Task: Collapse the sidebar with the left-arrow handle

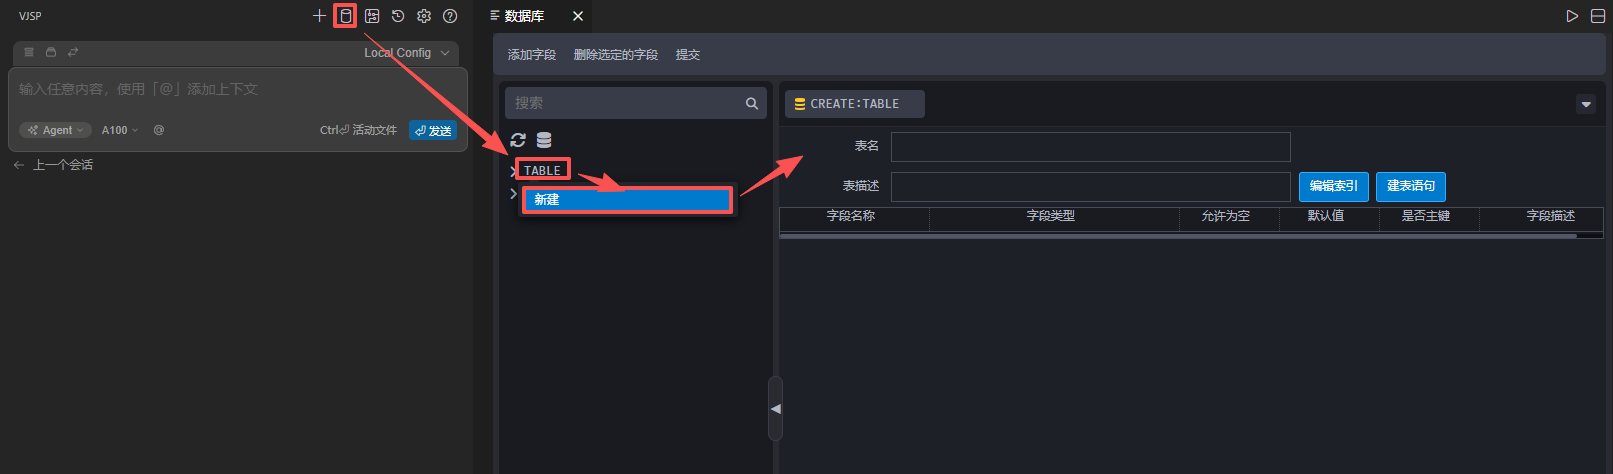Action: 775,409
